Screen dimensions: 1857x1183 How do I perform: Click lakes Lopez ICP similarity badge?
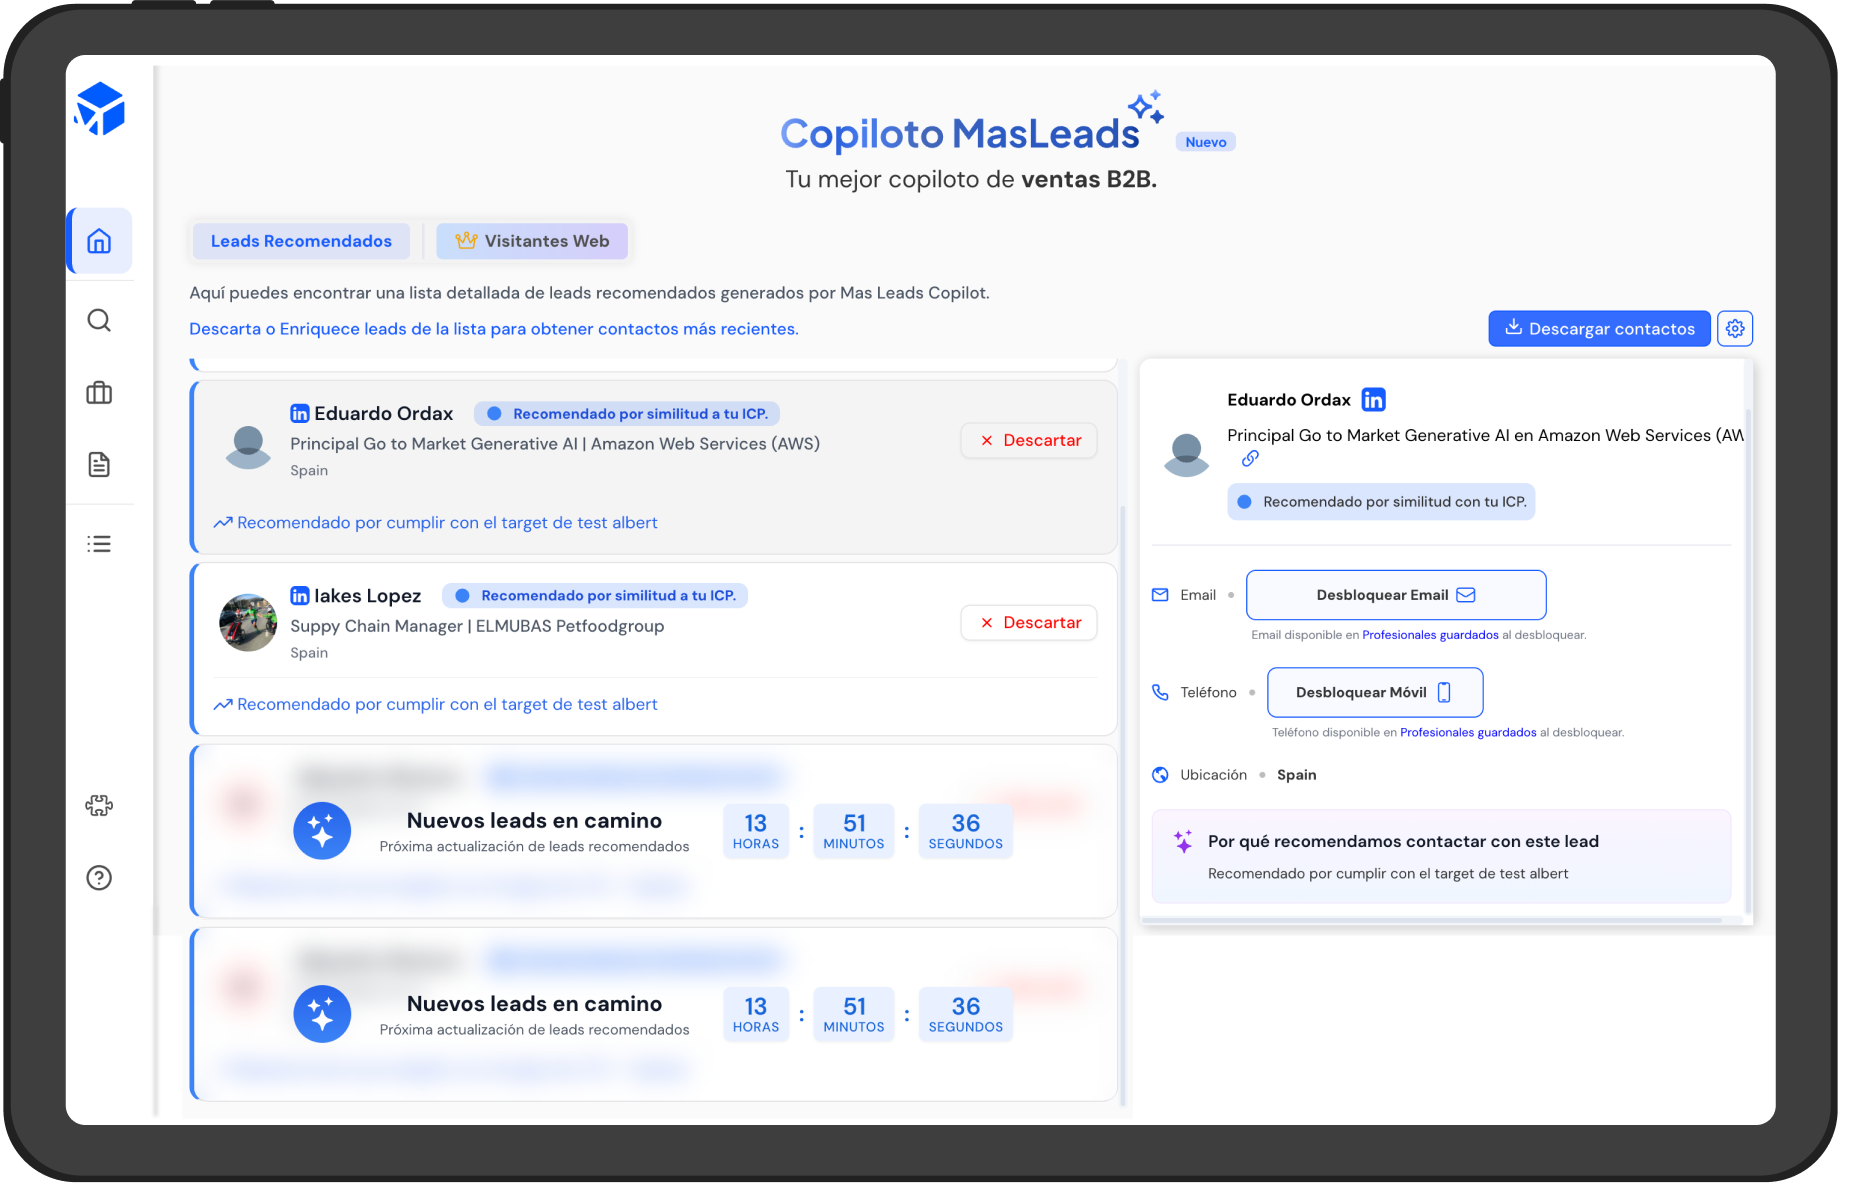[595, 595]
